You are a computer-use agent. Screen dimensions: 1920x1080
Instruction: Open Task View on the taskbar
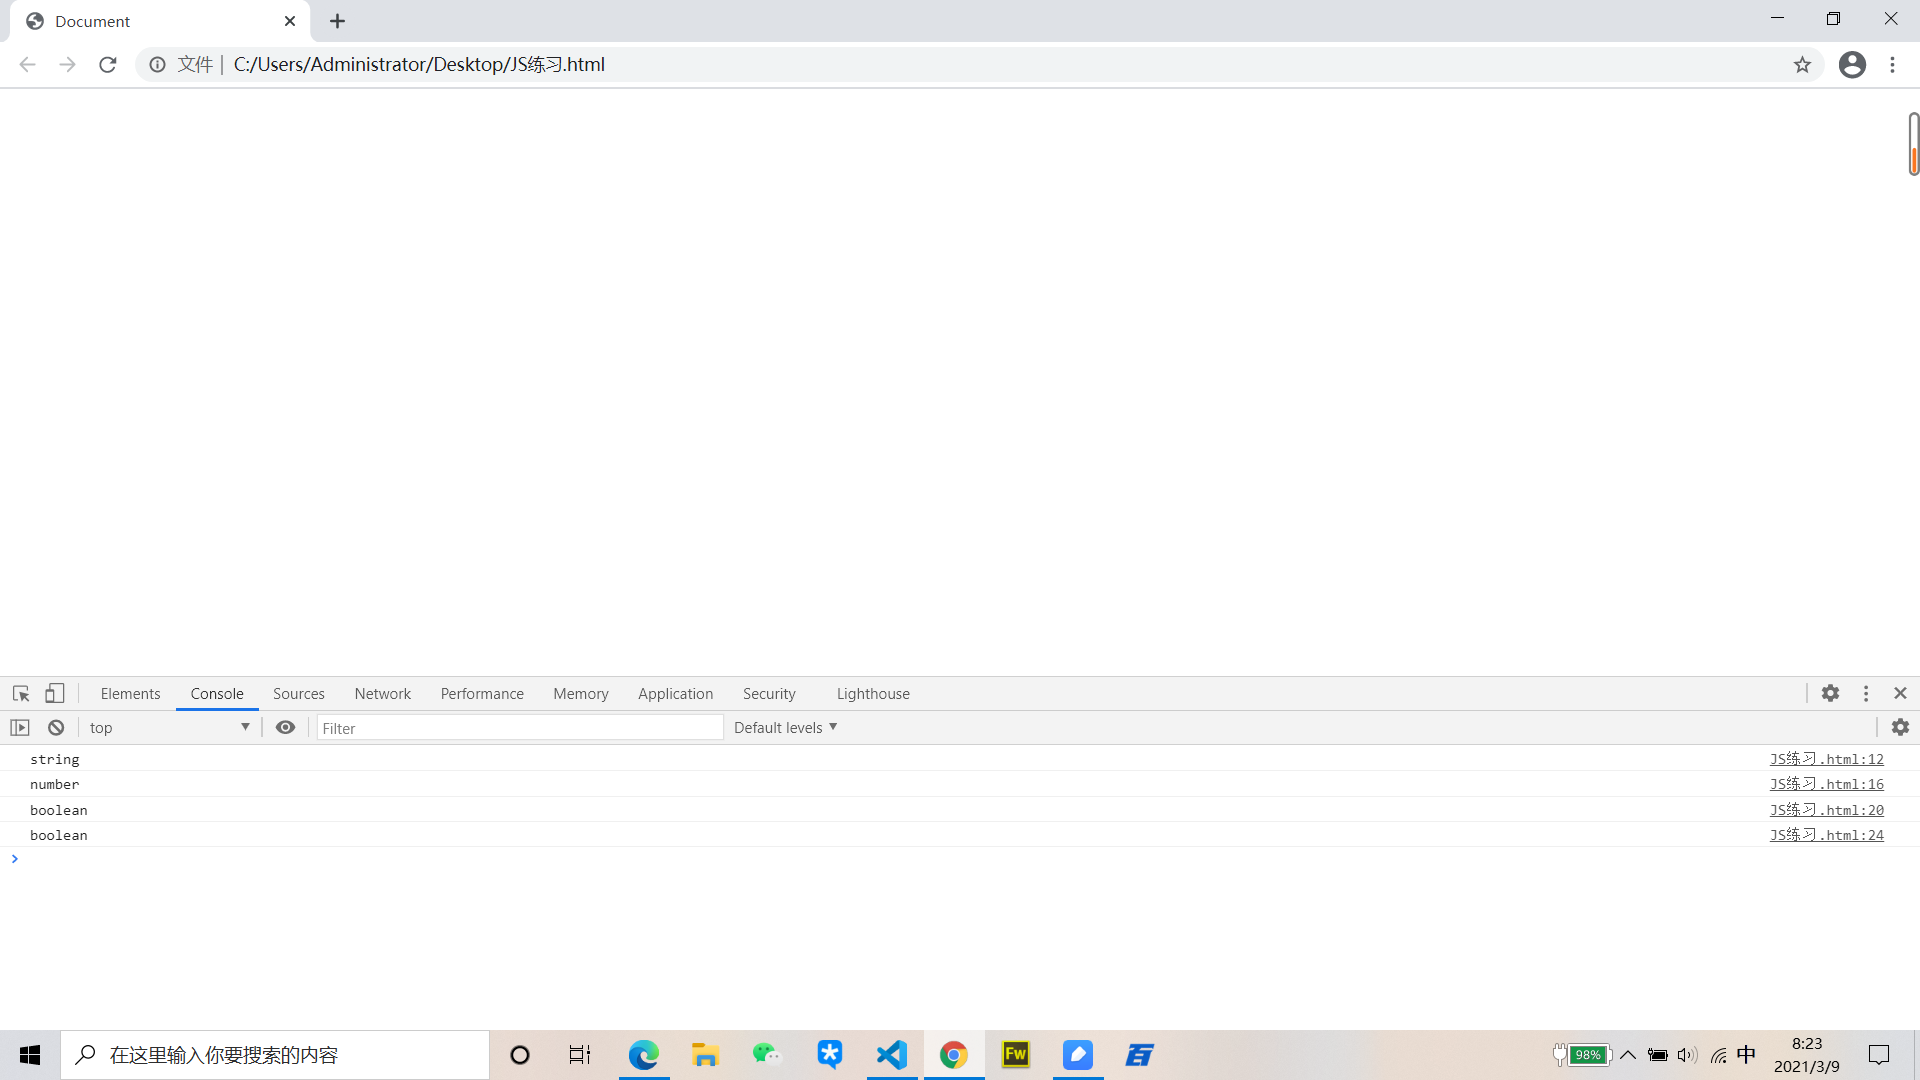(x=580, y=1055)
